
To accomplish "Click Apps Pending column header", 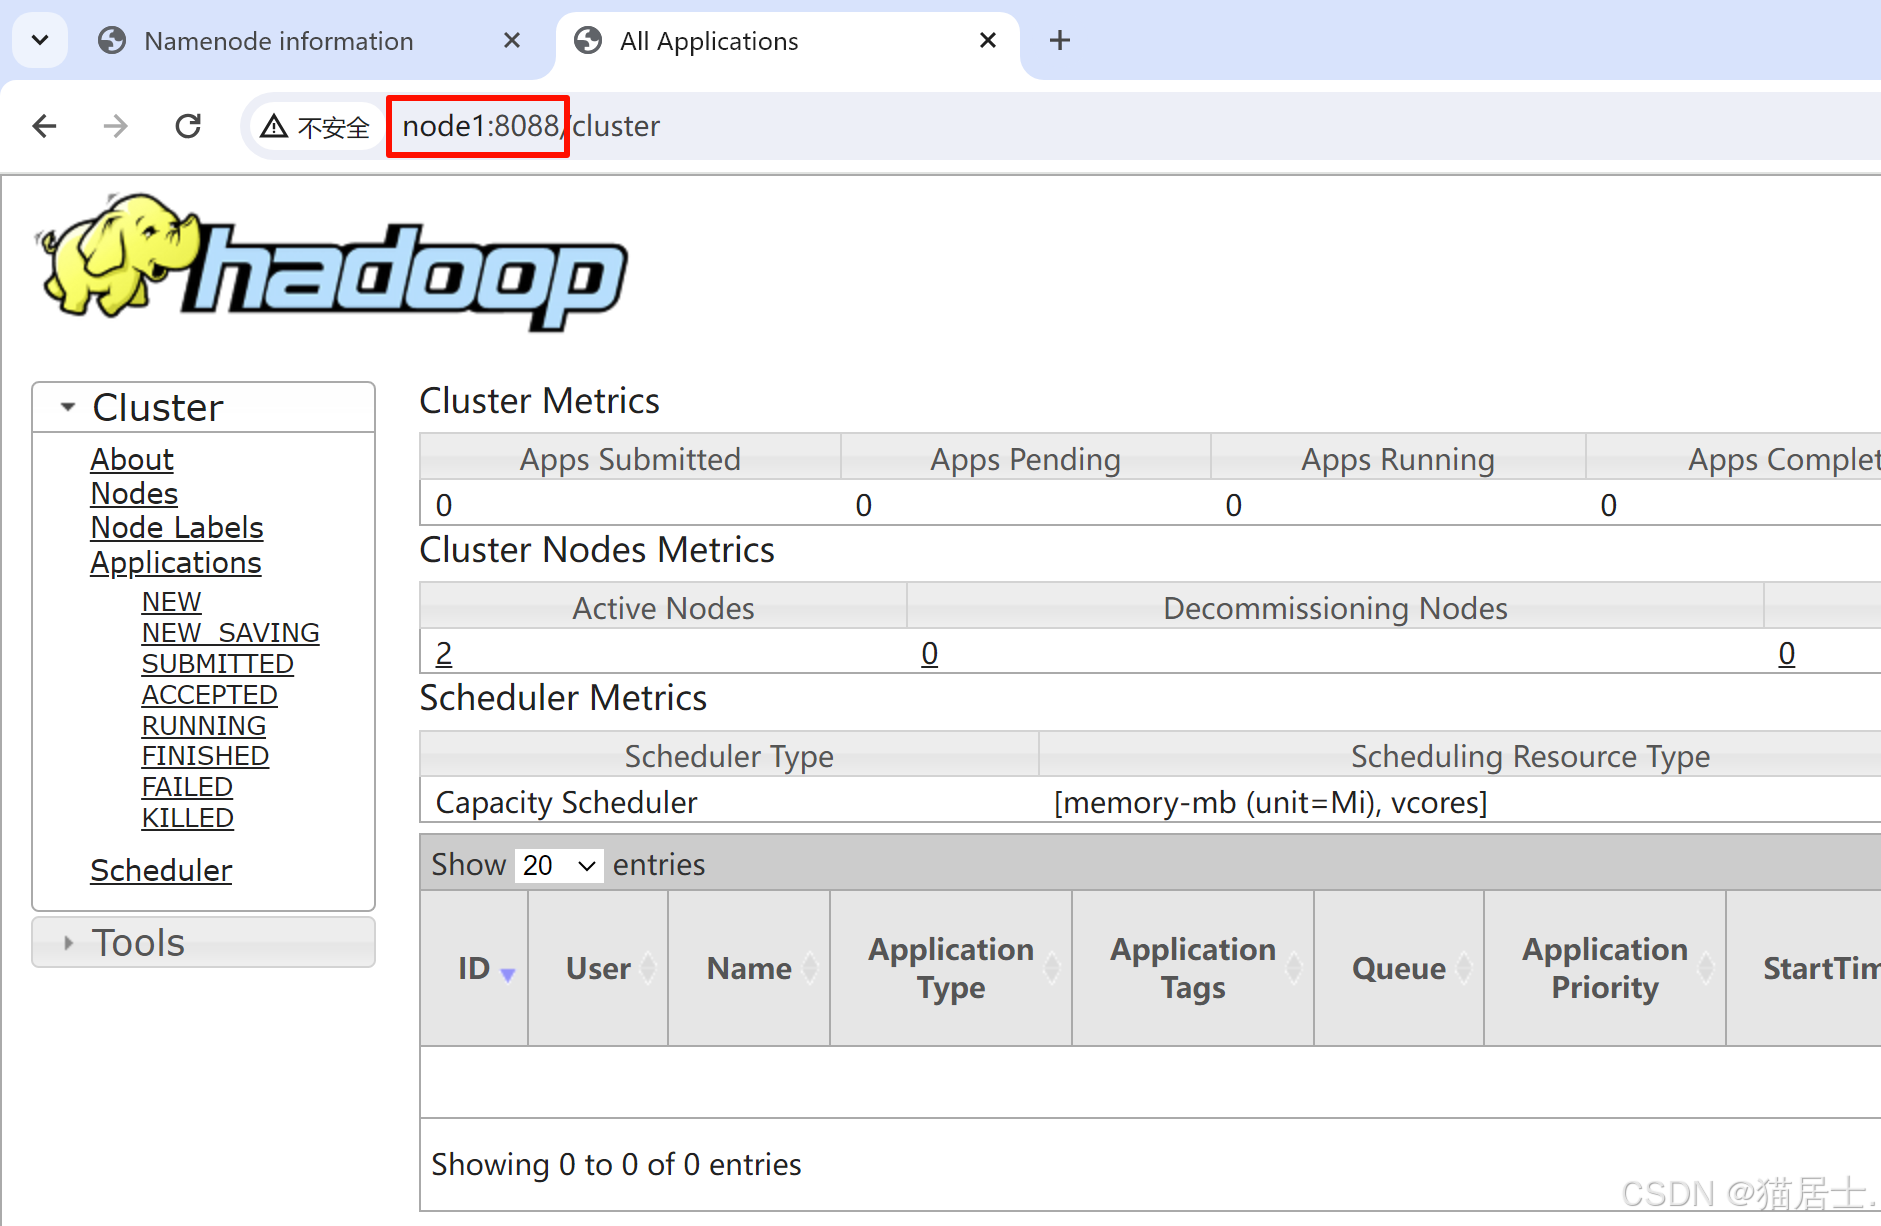I will coord(1025,458).
